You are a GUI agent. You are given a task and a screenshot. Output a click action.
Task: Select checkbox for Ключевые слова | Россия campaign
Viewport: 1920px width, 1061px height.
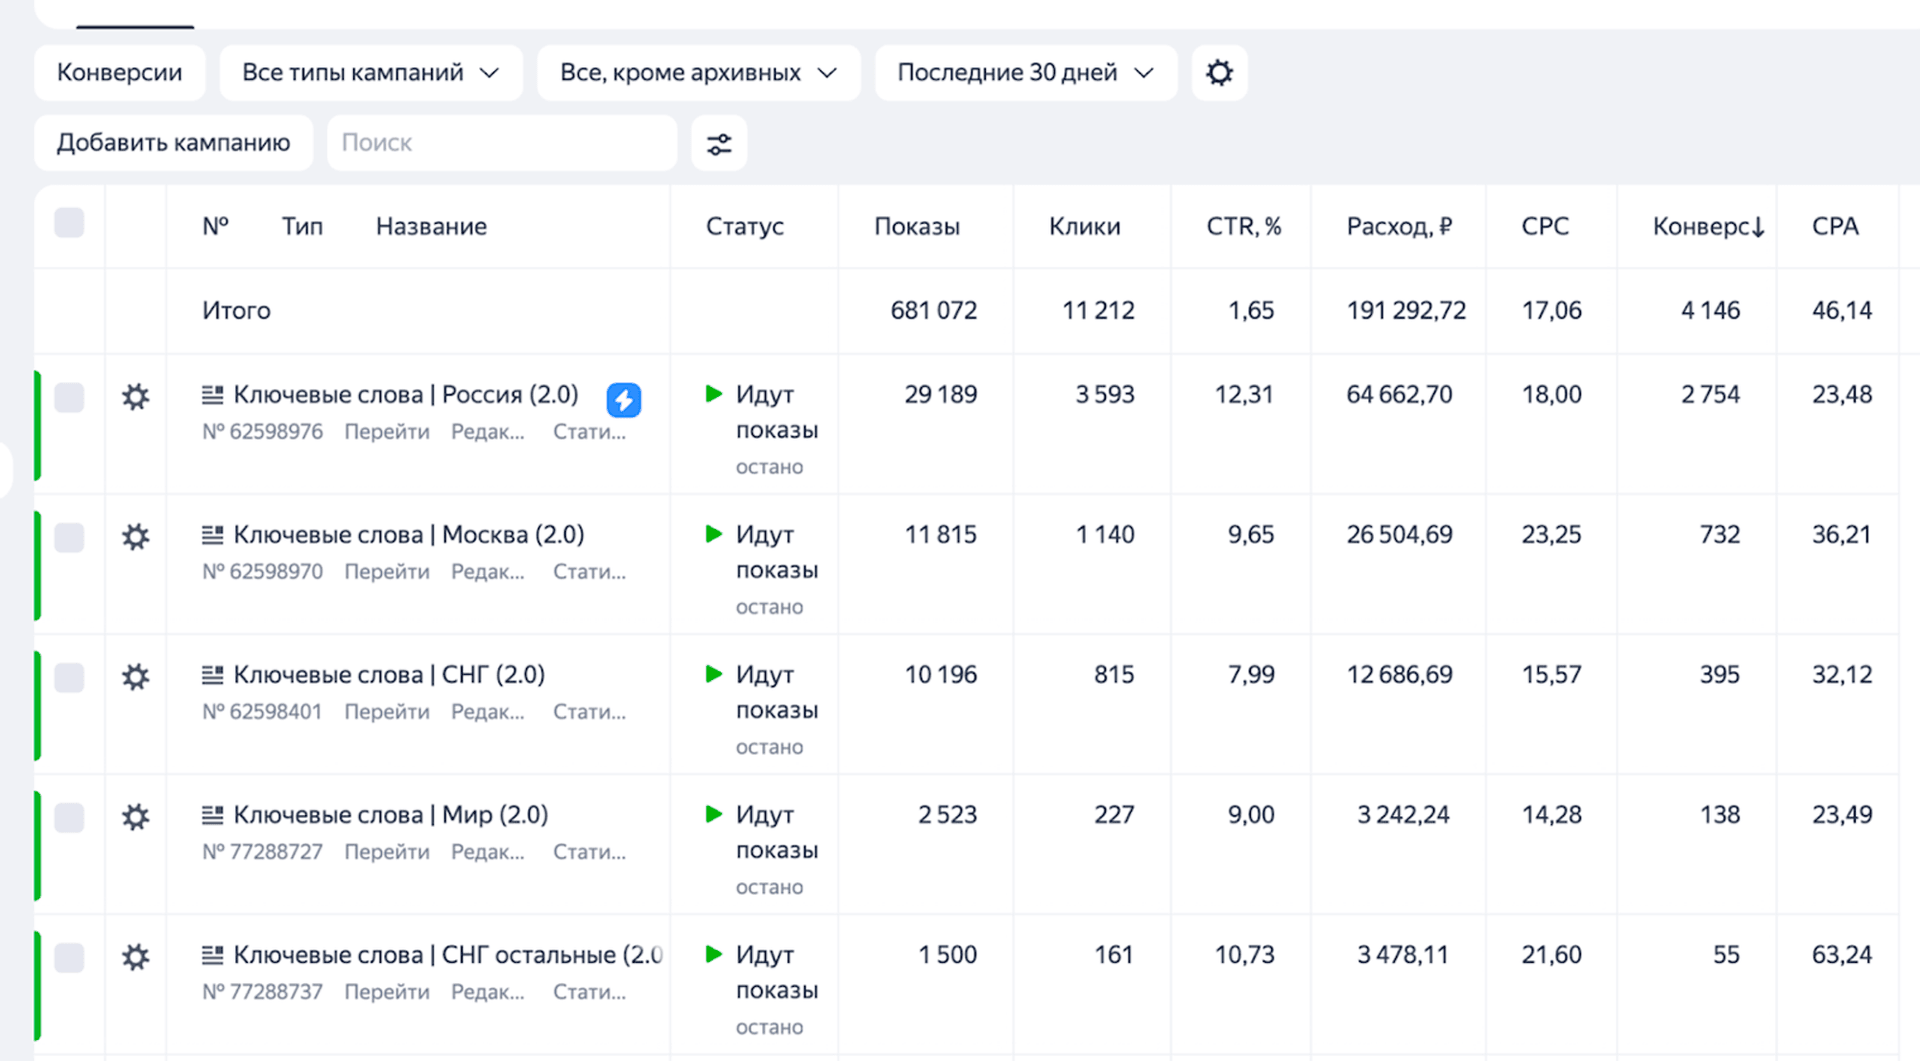pyautogui.click(x=69, y=397)
